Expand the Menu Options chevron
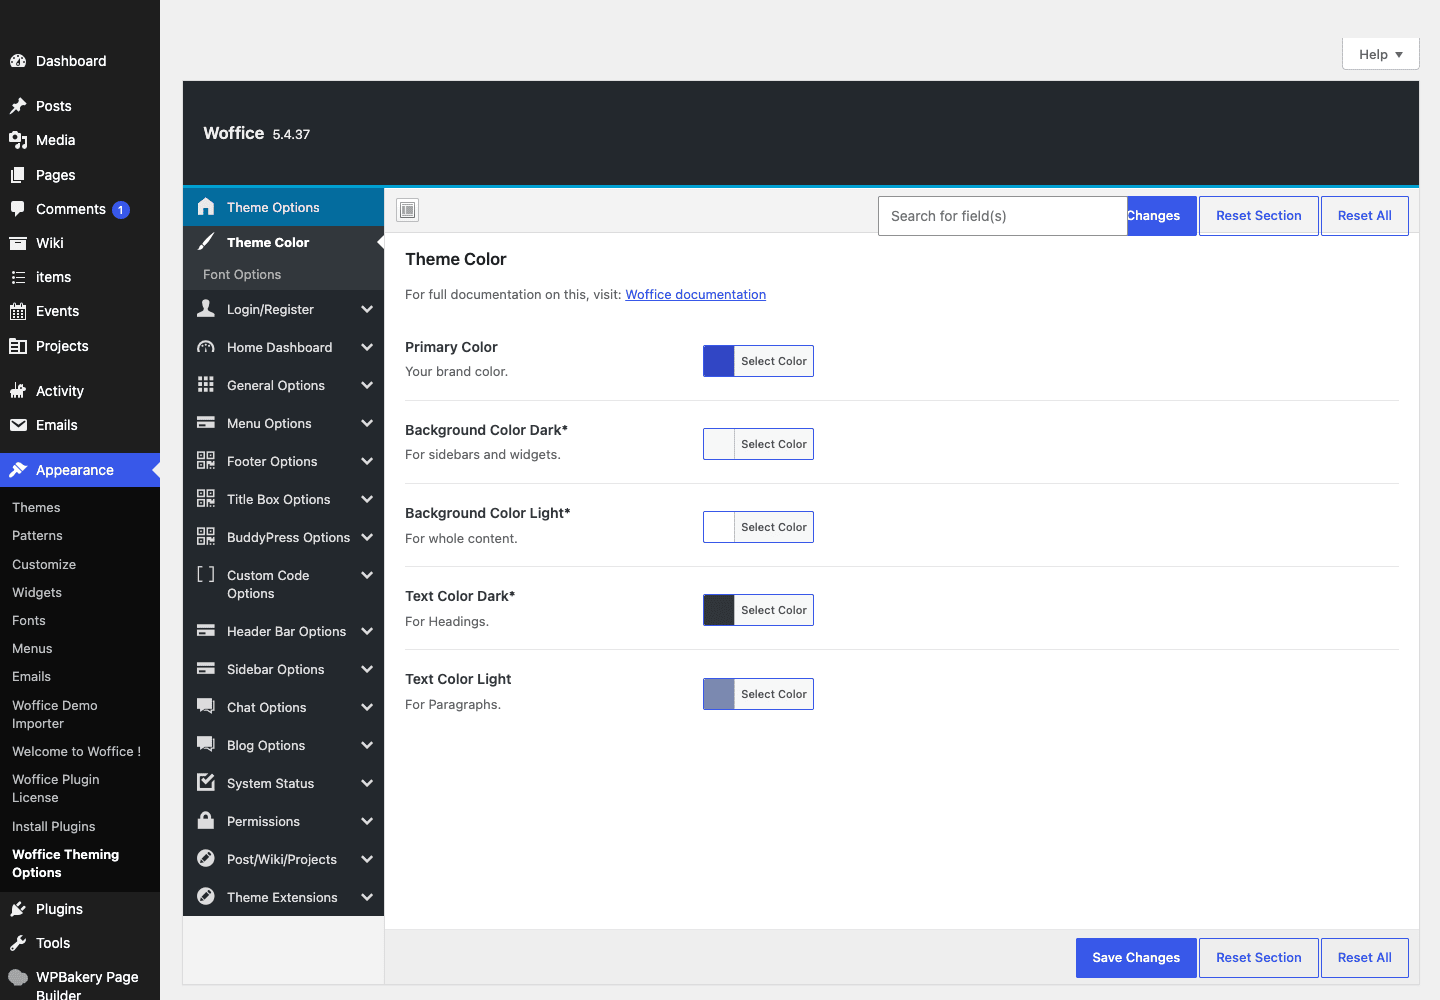 pos(367,423)
